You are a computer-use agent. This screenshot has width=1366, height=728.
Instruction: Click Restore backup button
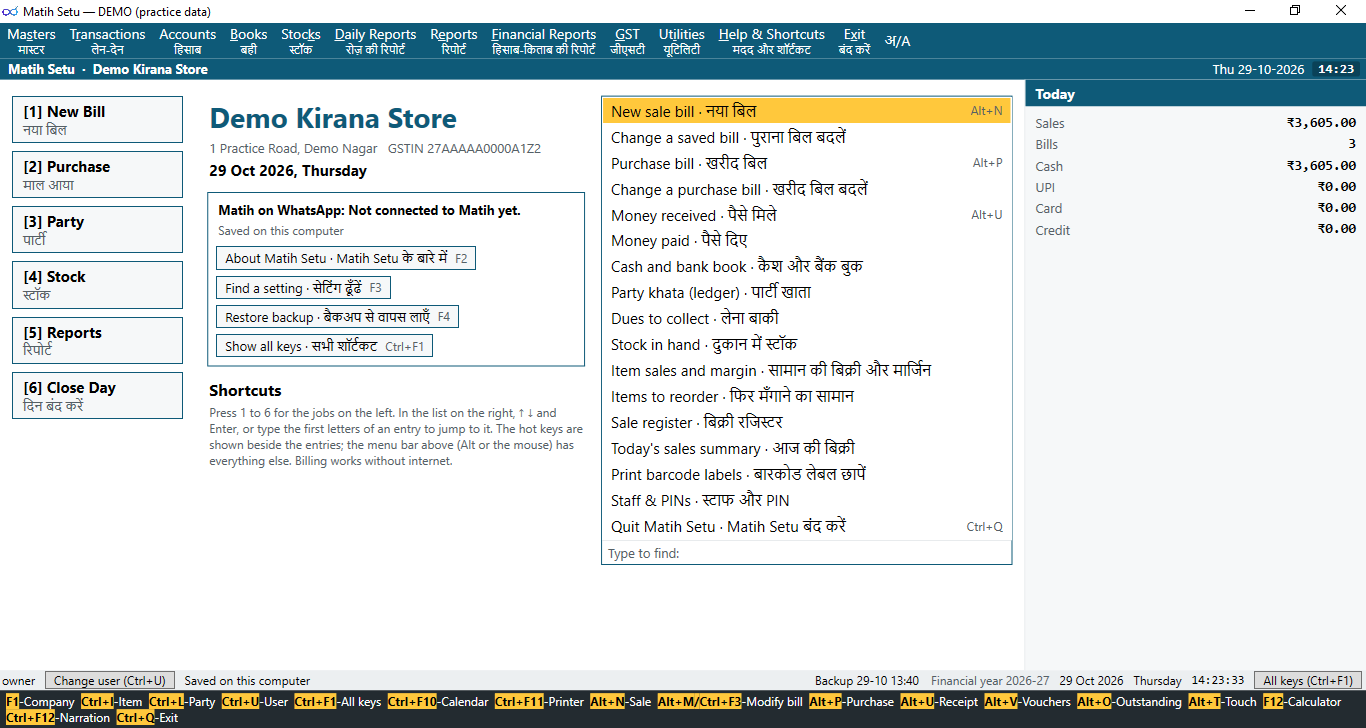(337, 317)
